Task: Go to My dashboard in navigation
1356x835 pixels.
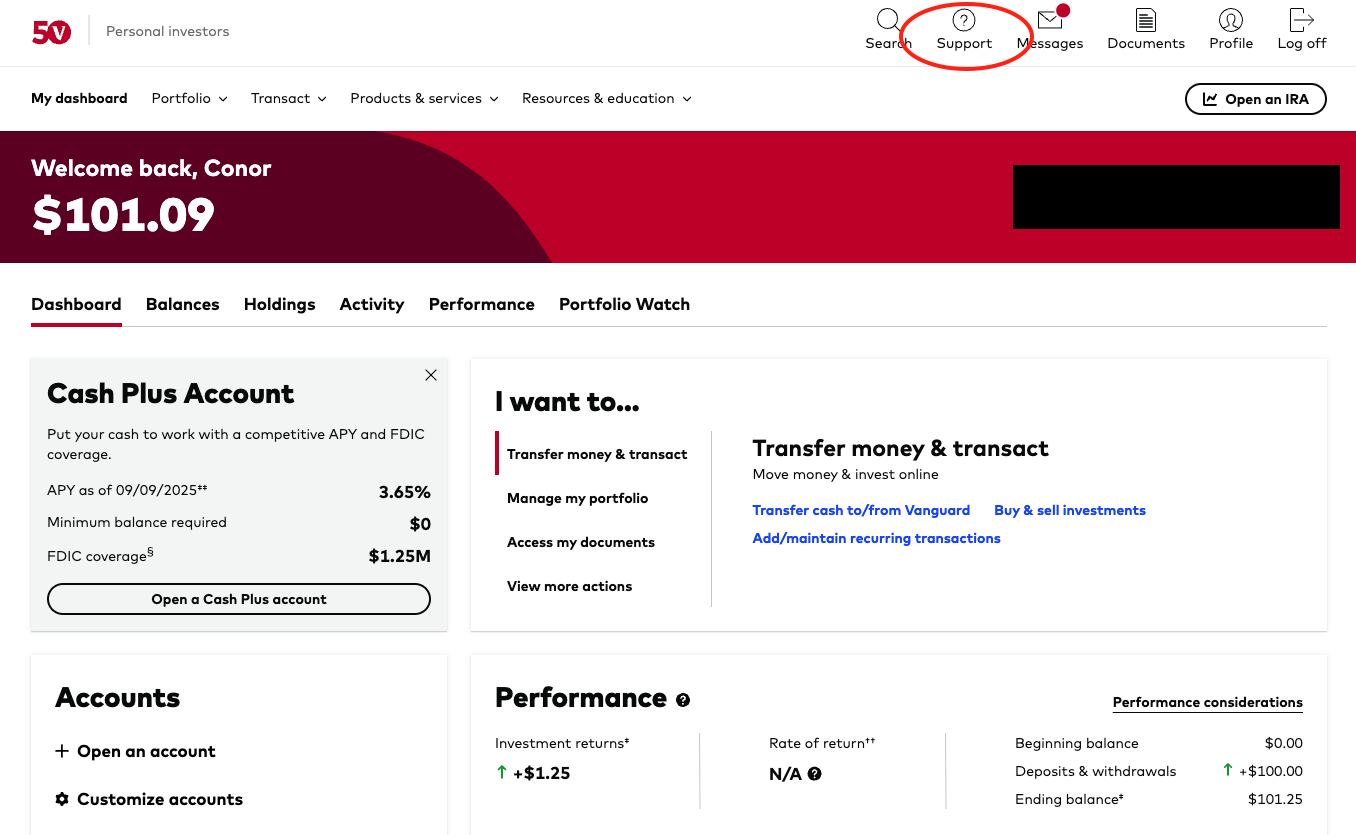Action: [x=79, y=98]
